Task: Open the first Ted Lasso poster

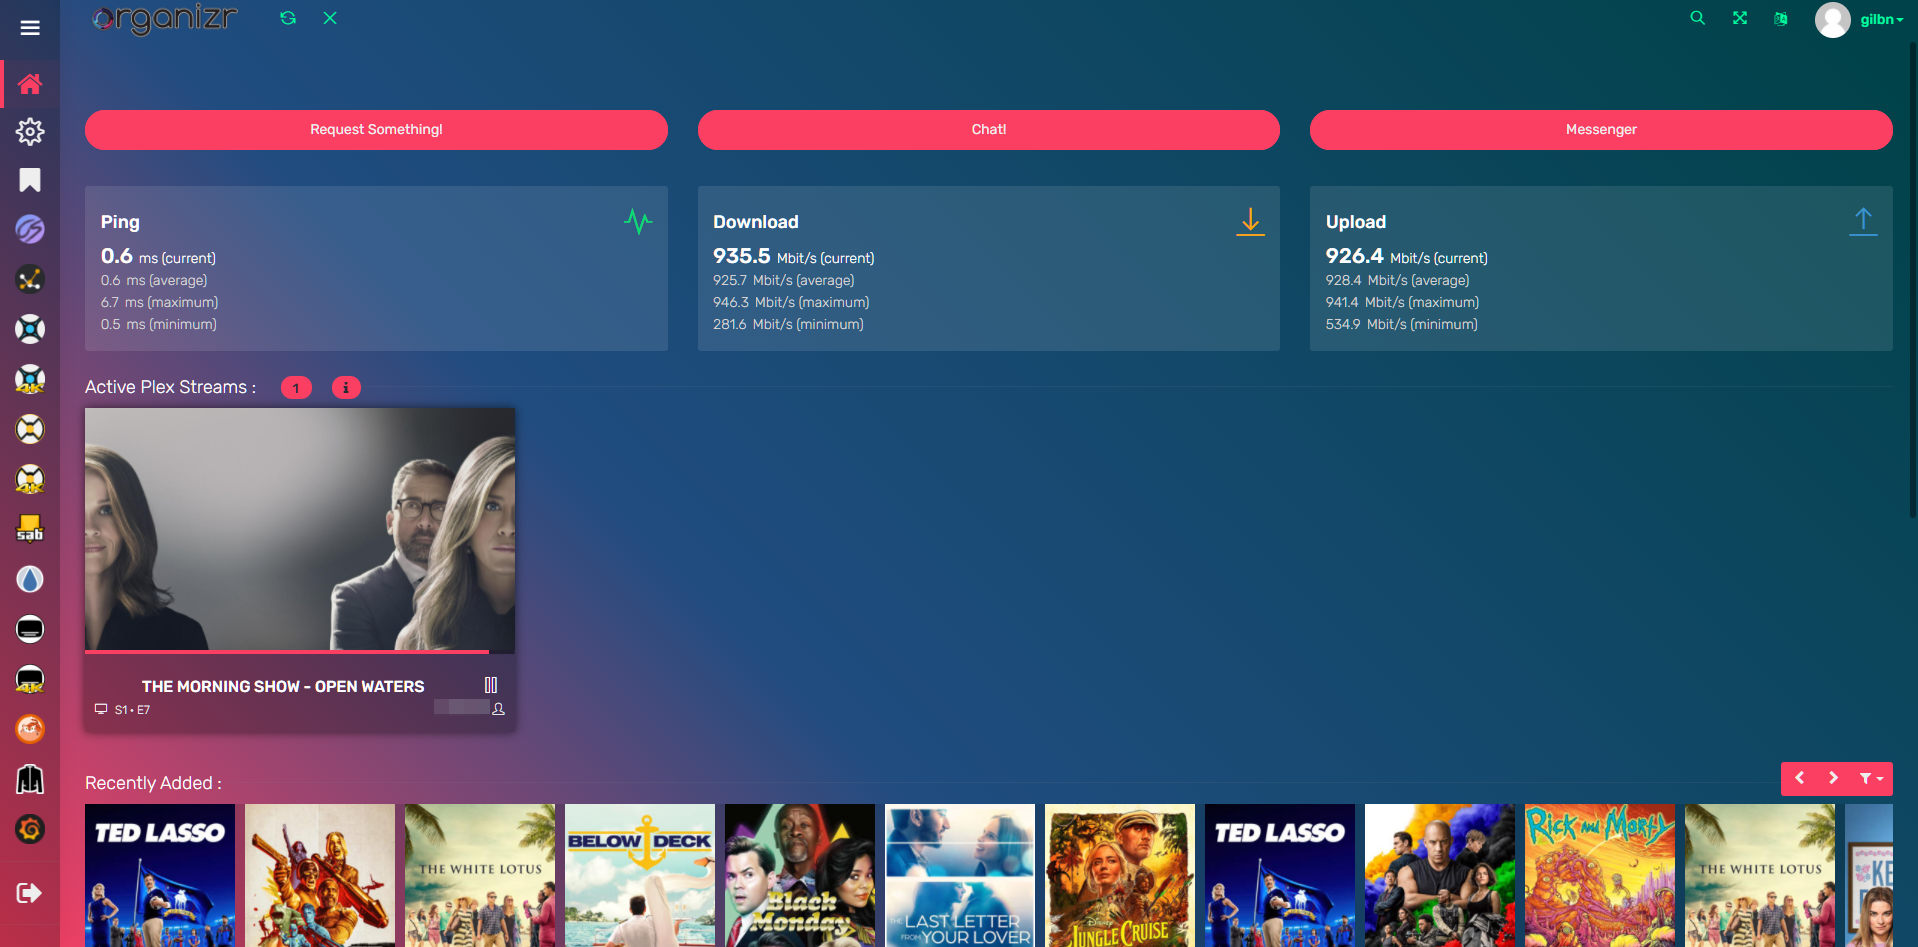Action: [160, 875]
